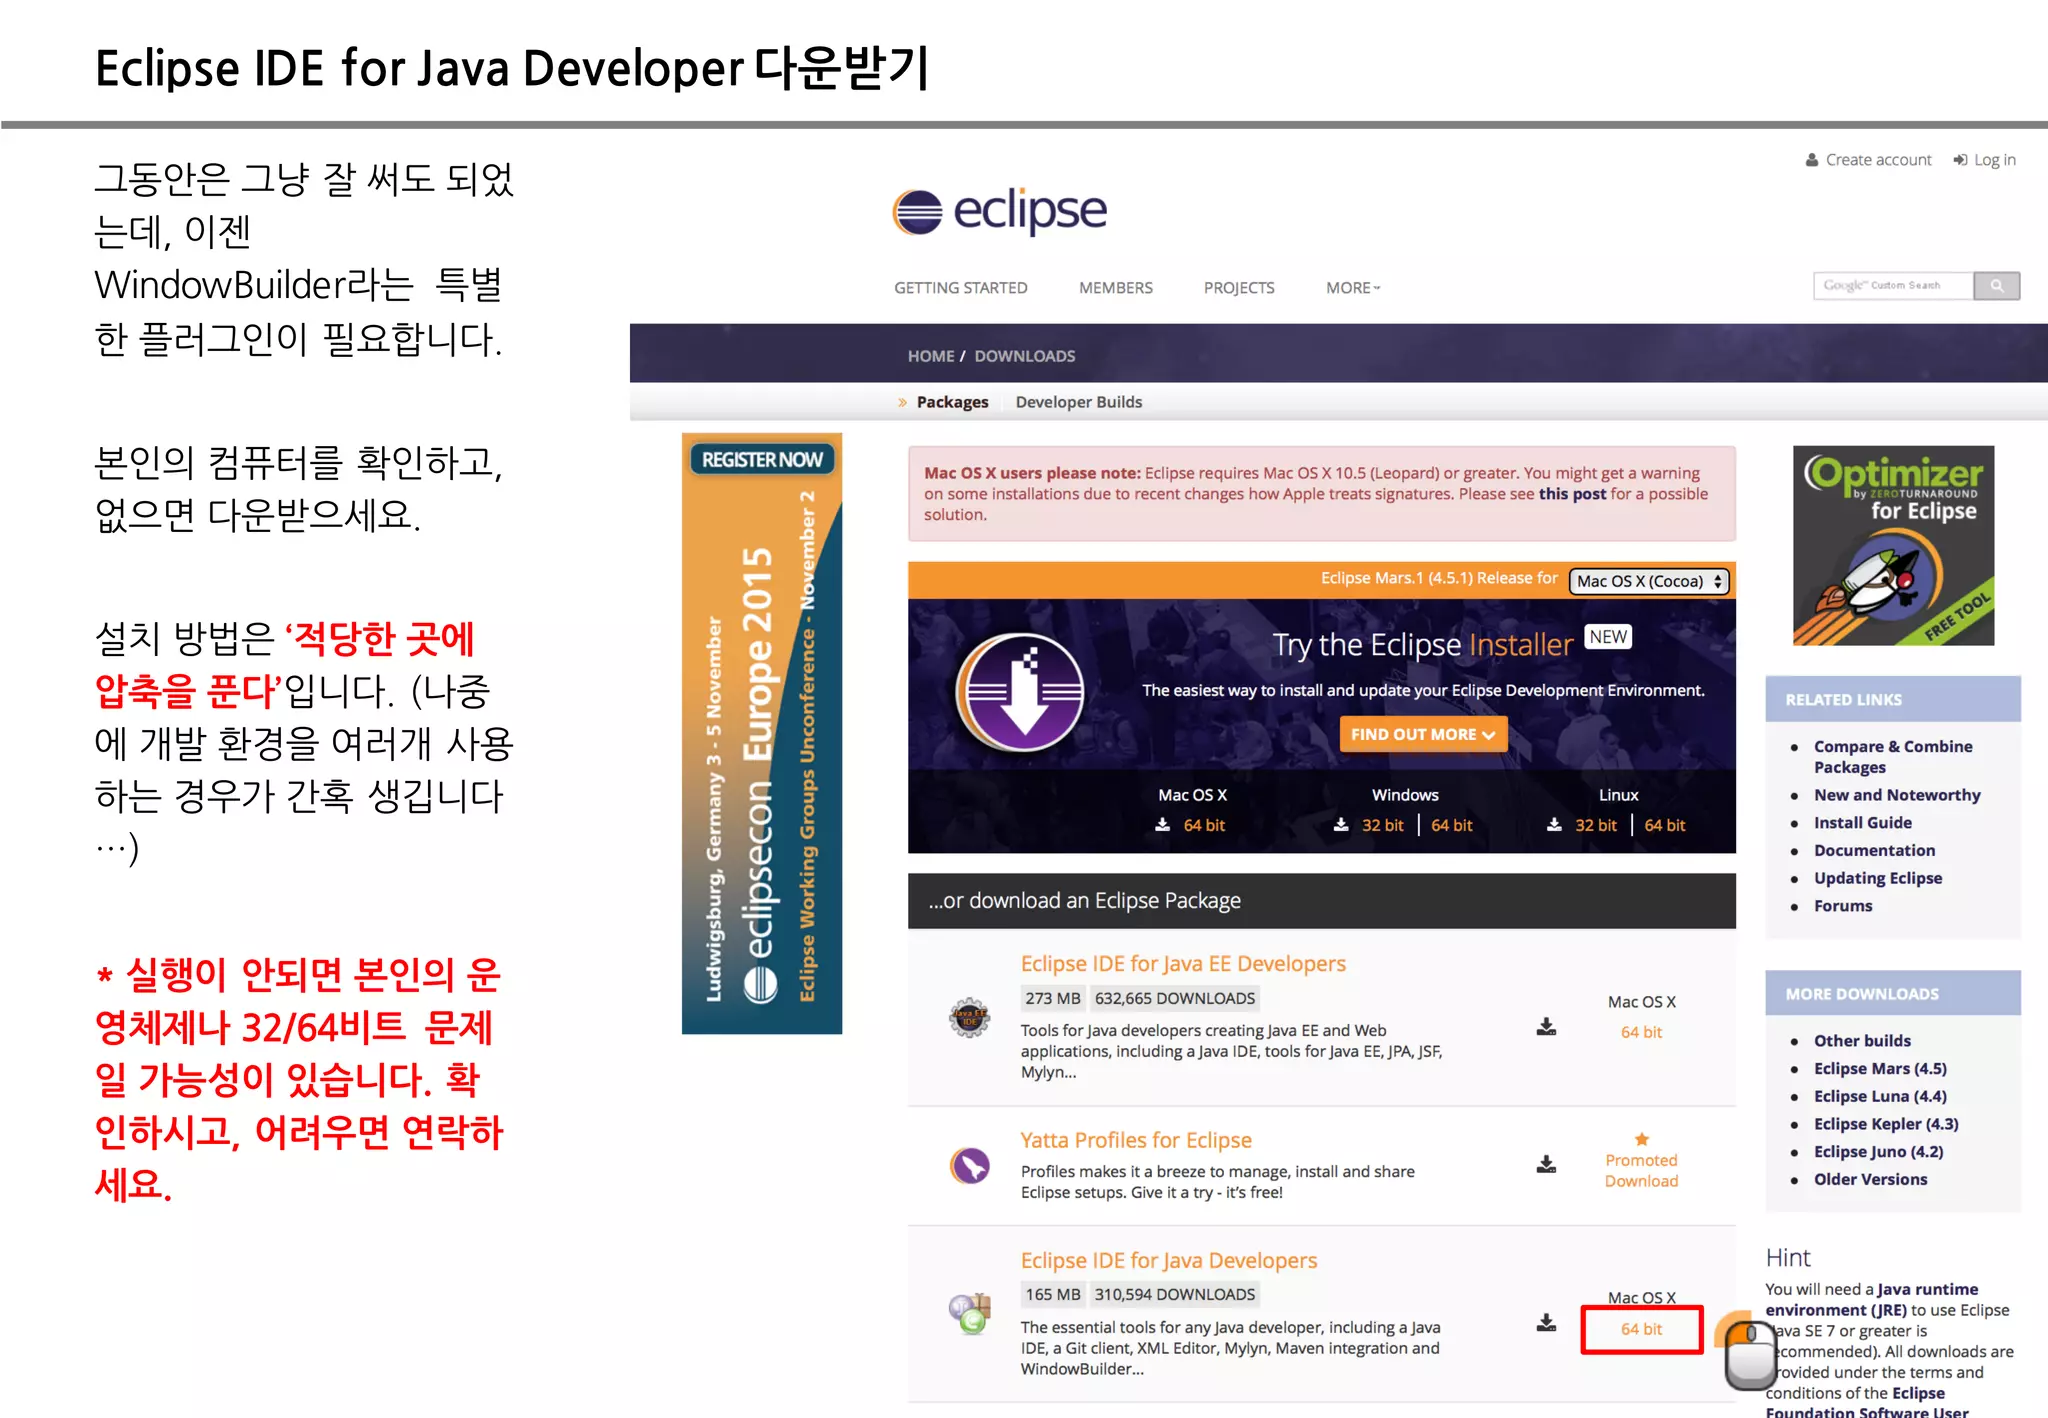Click Install Guide link
Screen dimensions: 2048x1418
(x=1863, y=823)
